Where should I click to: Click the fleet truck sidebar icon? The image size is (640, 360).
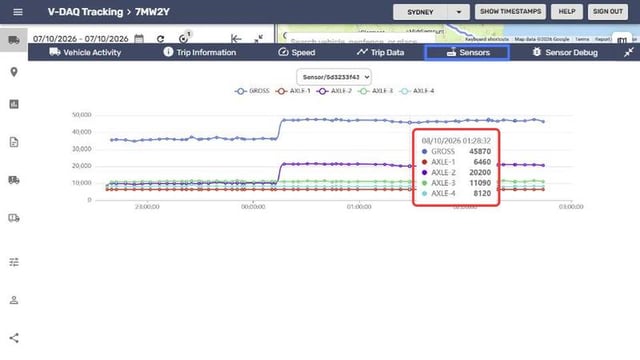[14, 180]
